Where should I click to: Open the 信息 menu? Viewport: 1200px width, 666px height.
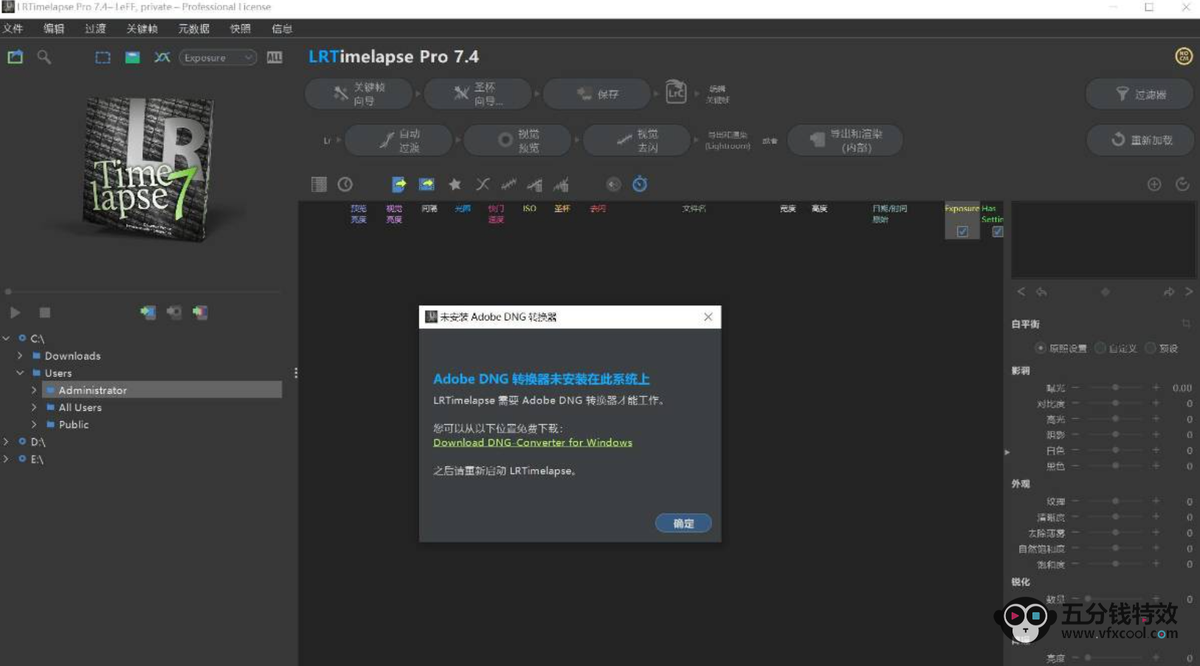click(x=282, y=29)
